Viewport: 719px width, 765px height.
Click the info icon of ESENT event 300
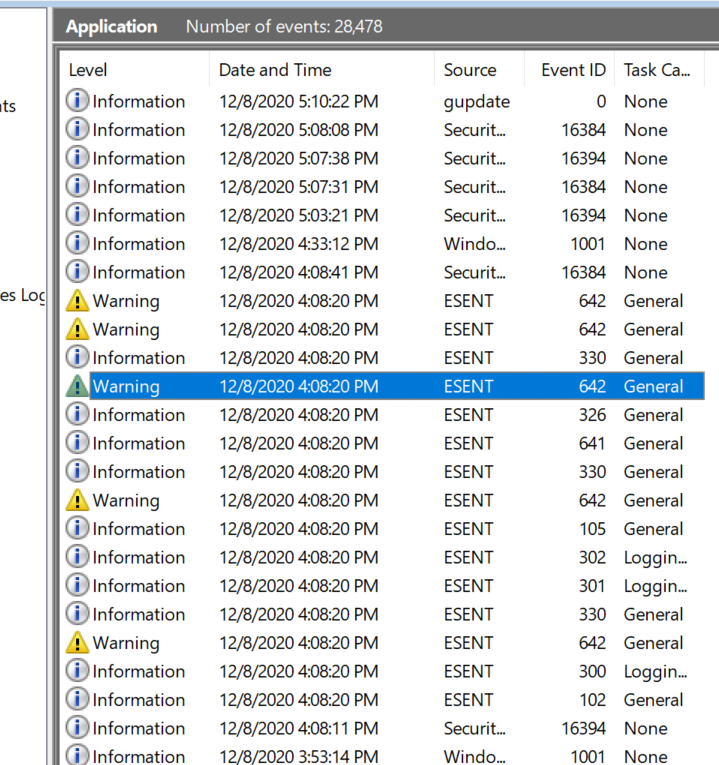77,671
